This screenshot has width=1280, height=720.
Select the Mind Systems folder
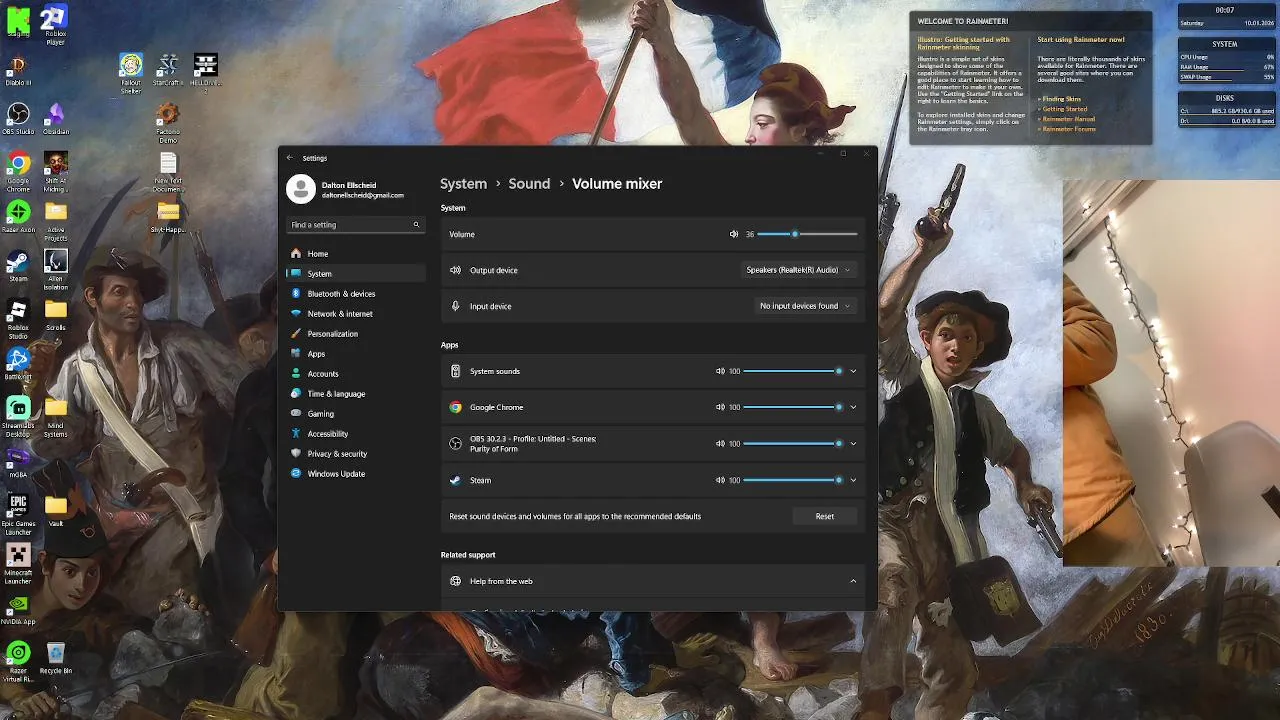point(56,417)
